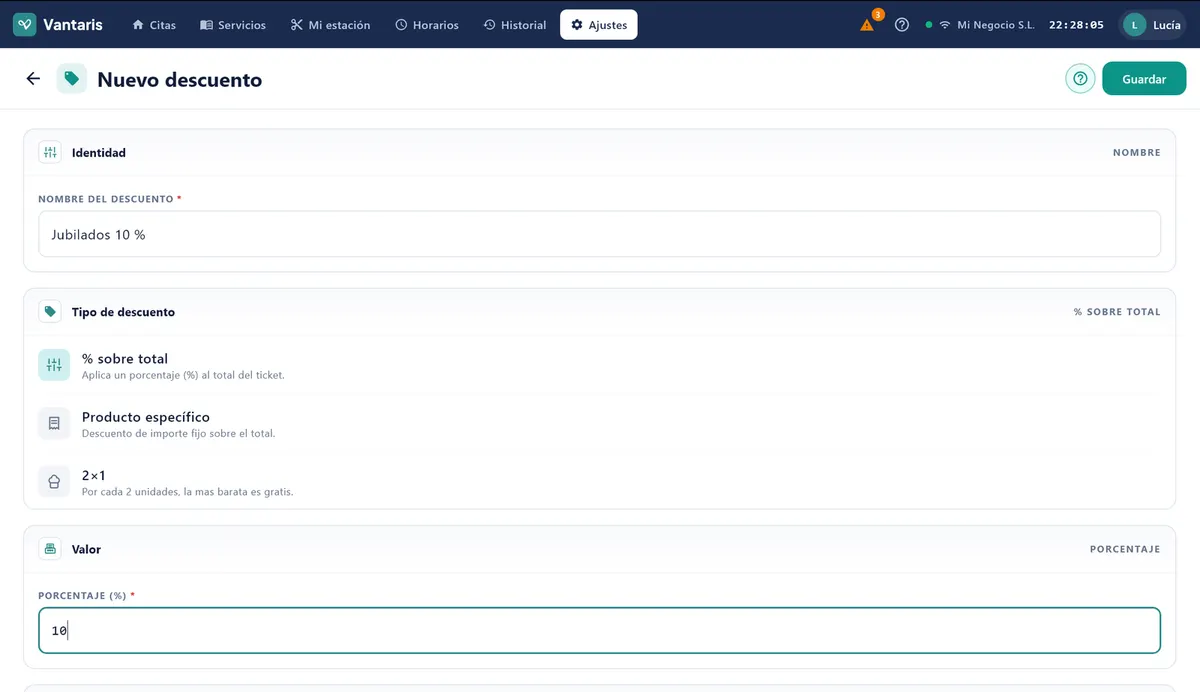Screen dimensions: 1200x692
Task: Select the % sobre total discount type
Action: (x=599, y=365)
